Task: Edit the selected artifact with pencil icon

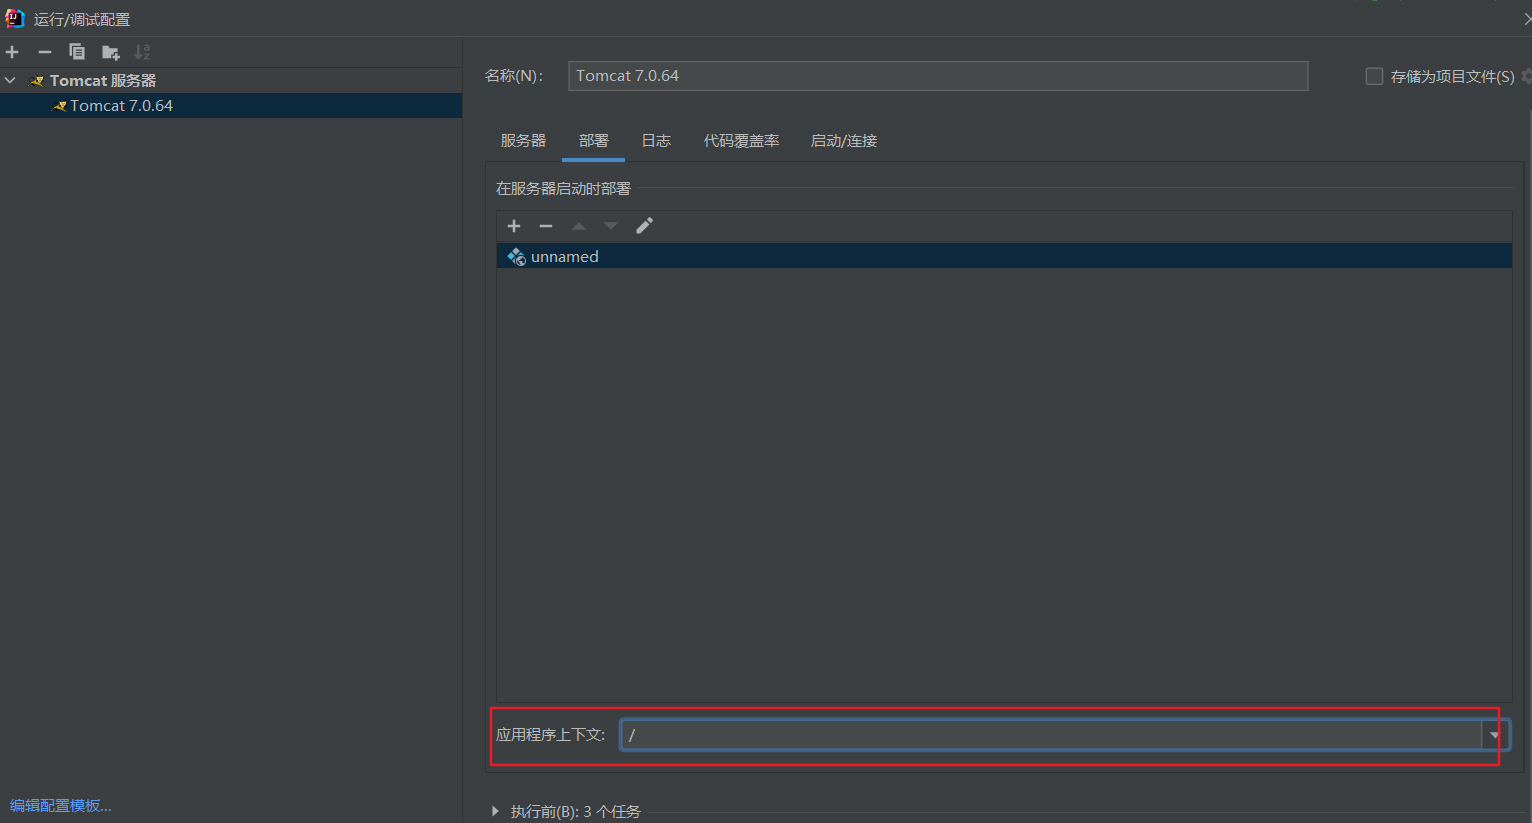Action: [644, 226]
